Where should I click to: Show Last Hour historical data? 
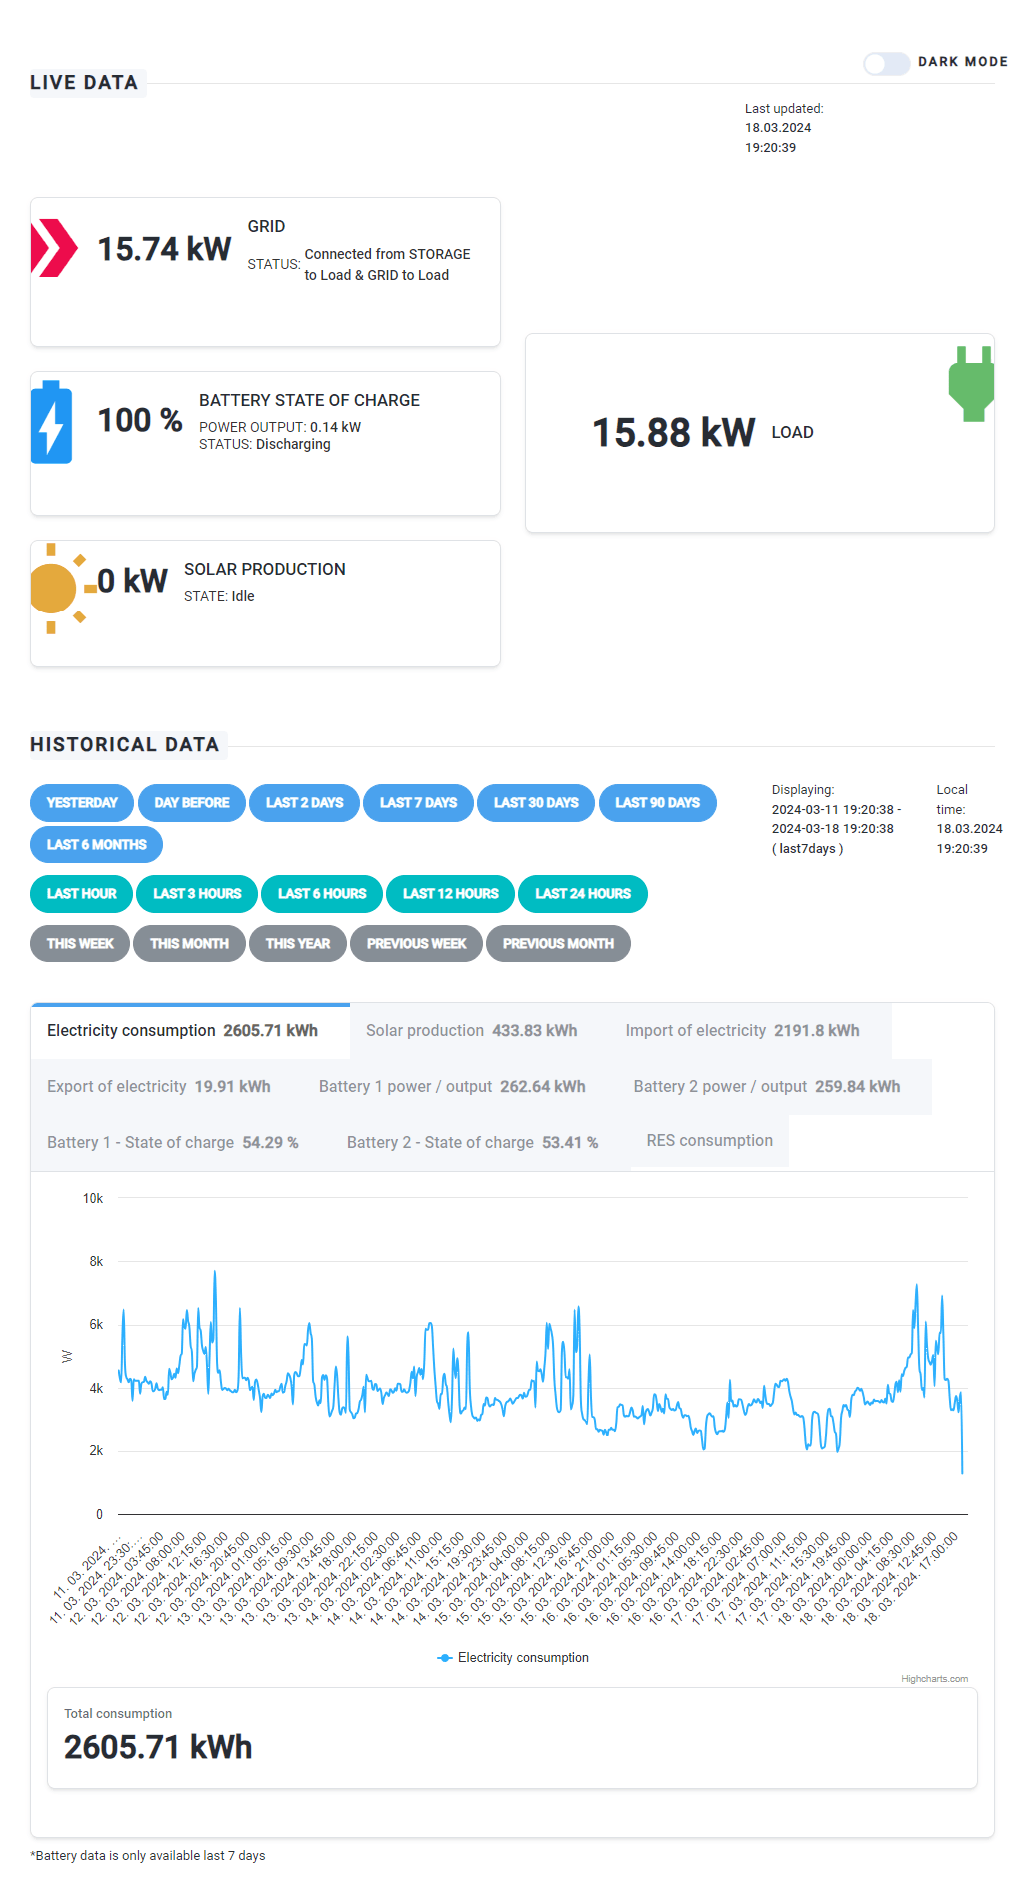pyautogui.click(x=81, y=894)
